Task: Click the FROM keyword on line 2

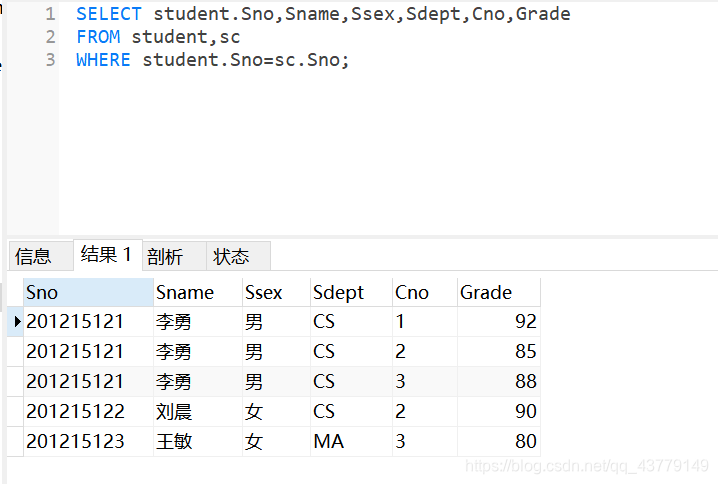Action: [98, 37]
